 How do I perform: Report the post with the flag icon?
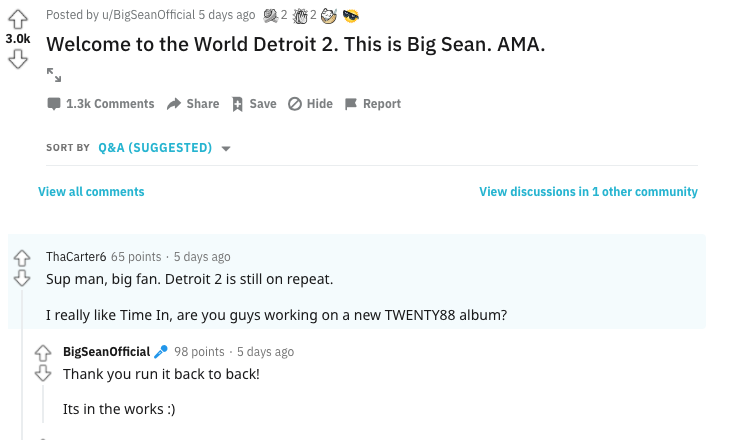click(x=372, y=104)
